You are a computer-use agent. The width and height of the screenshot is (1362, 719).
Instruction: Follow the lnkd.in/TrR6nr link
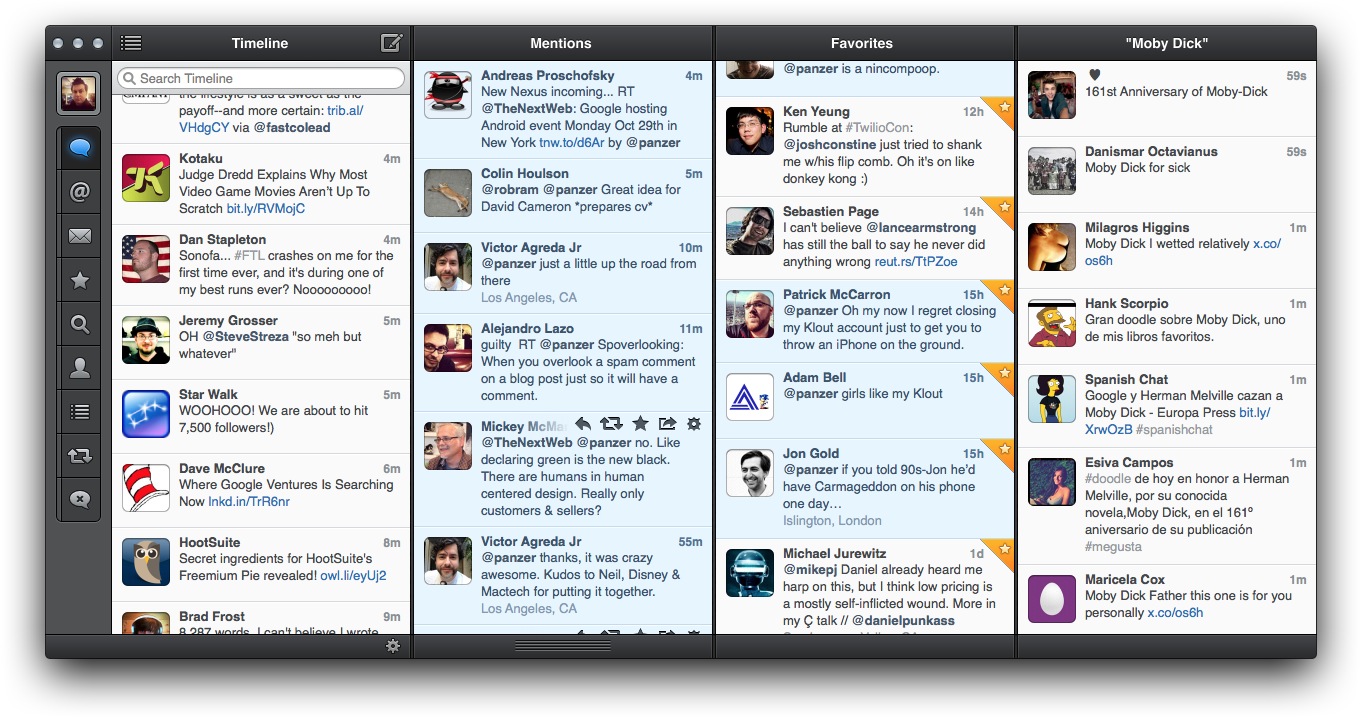tap(249, 502)
